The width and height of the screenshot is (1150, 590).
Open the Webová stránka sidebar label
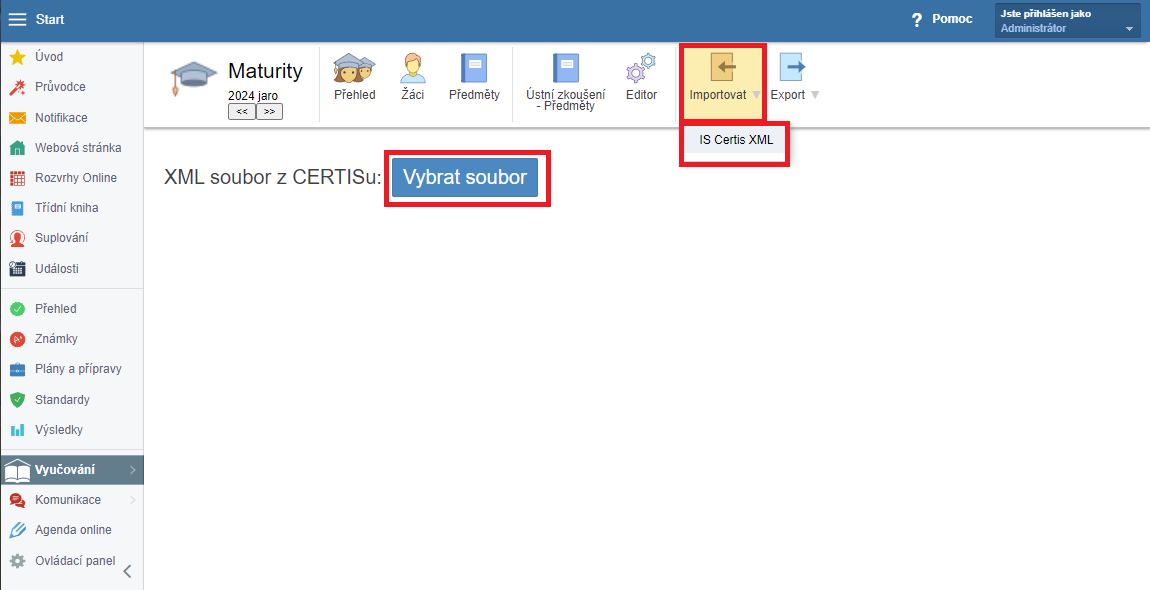click(x=78, y=148)
